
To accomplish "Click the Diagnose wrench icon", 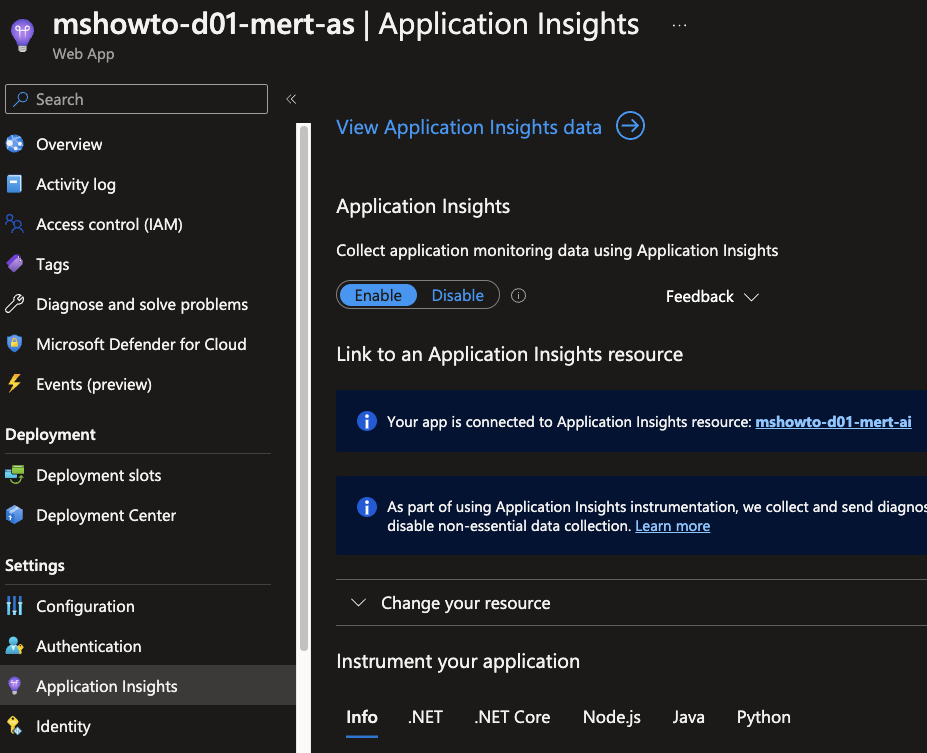I will (15, 304).
